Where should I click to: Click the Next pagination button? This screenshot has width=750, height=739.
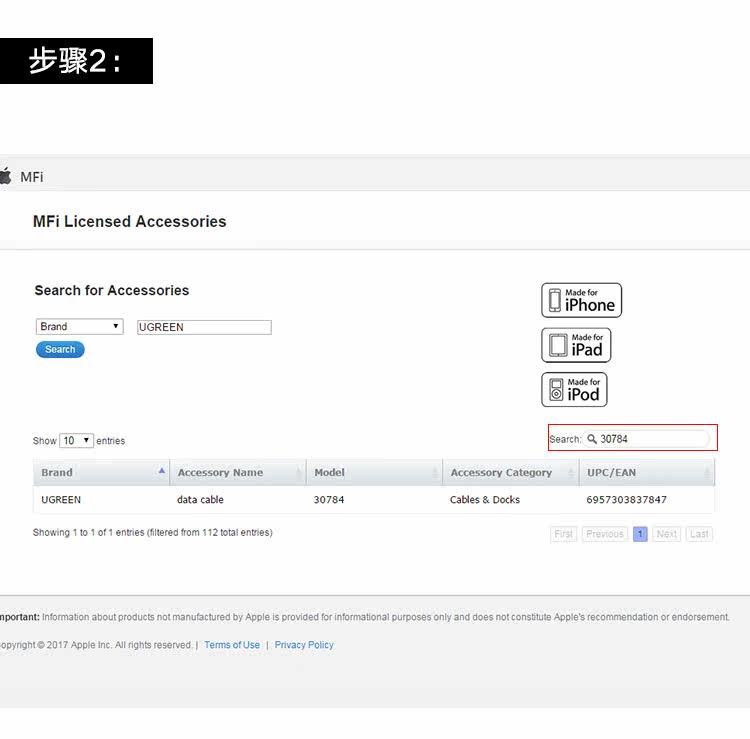[667, 534]
